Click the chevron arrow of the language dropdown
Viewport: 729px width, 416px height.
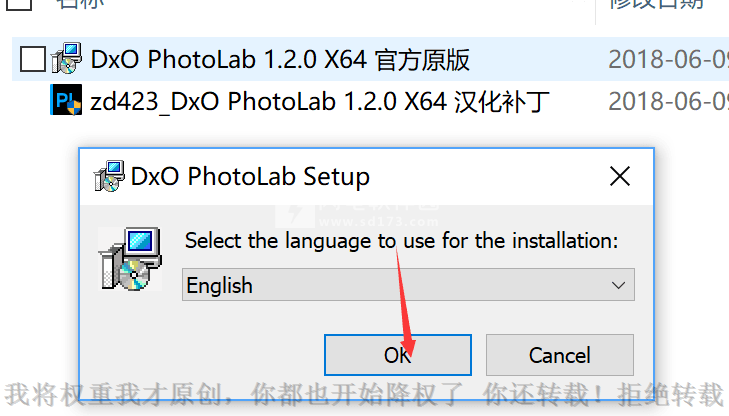pyautogui.click(x=618, y=285)
